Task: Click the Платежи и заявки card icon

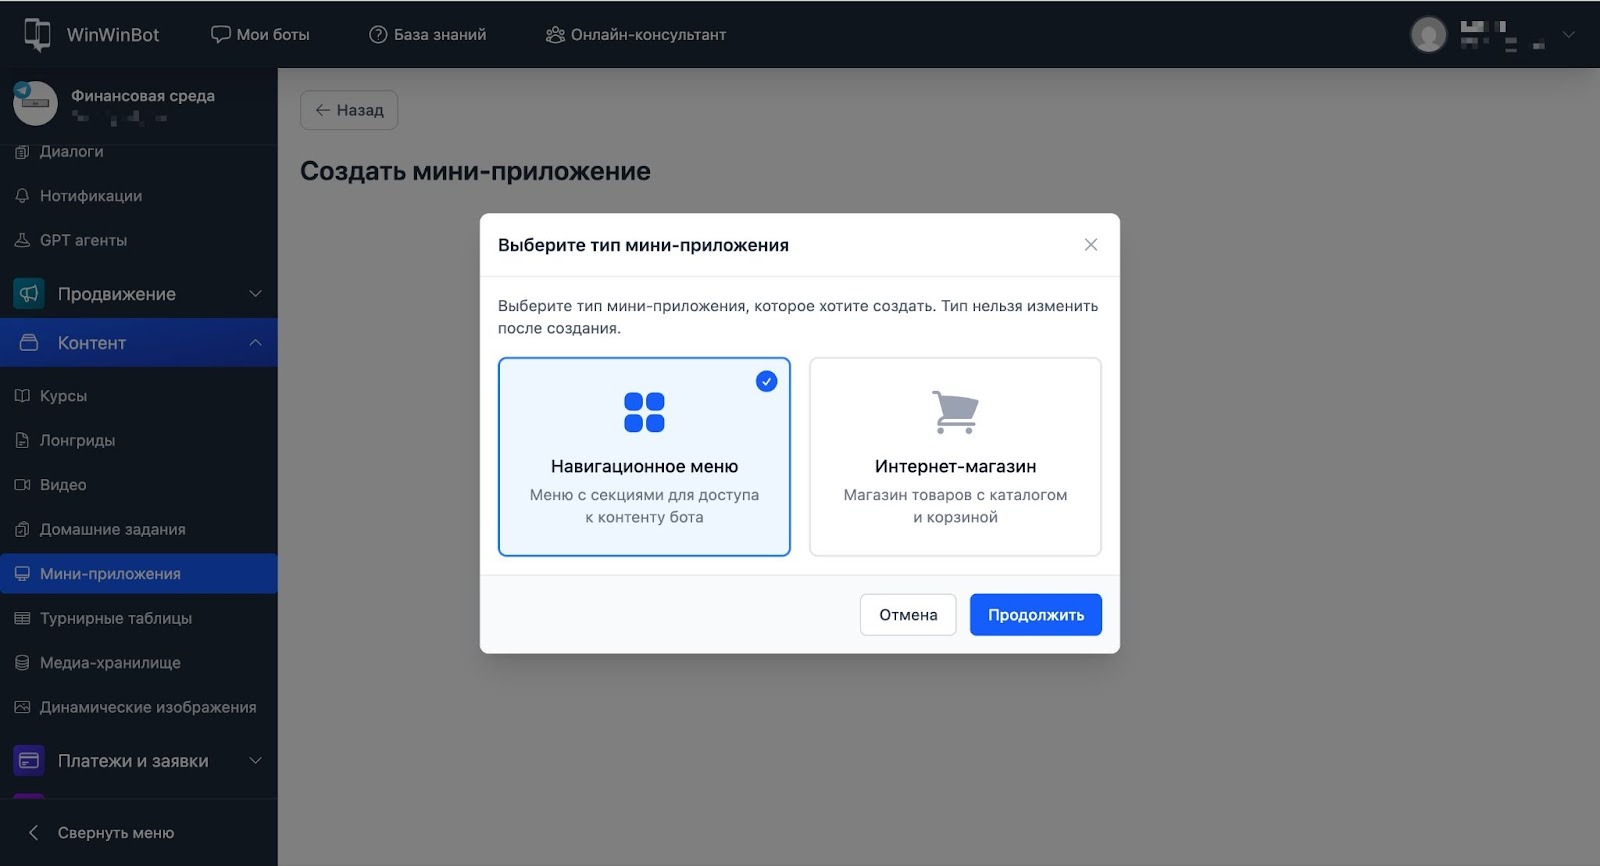Action: coord(29,761)
